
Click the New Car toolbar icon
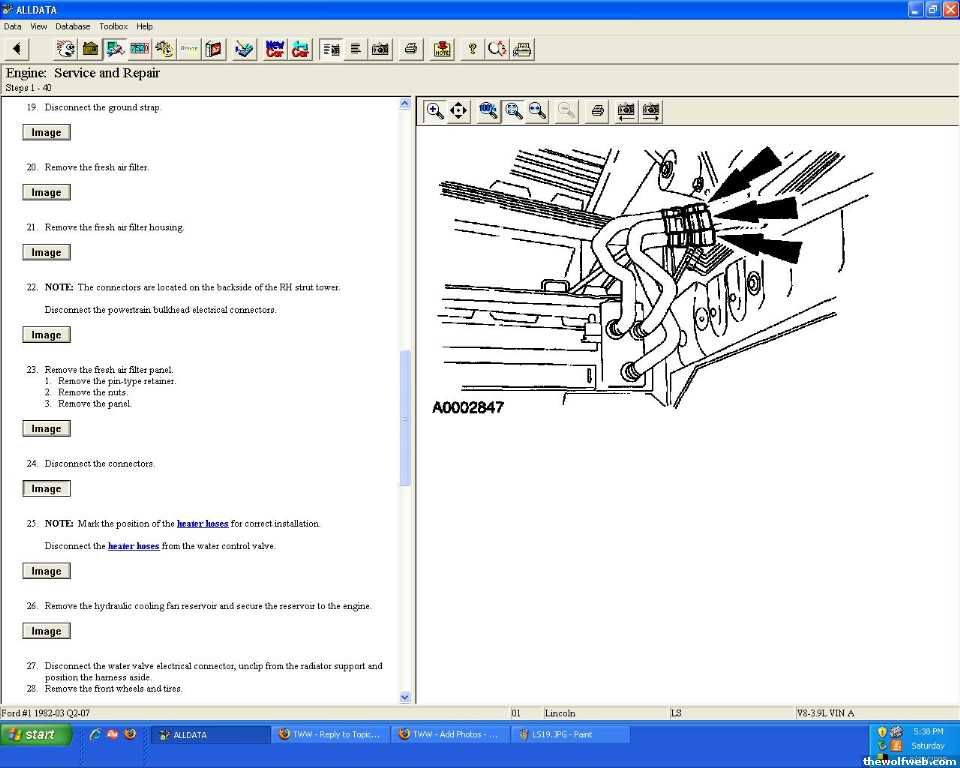(x=275, y=49)
